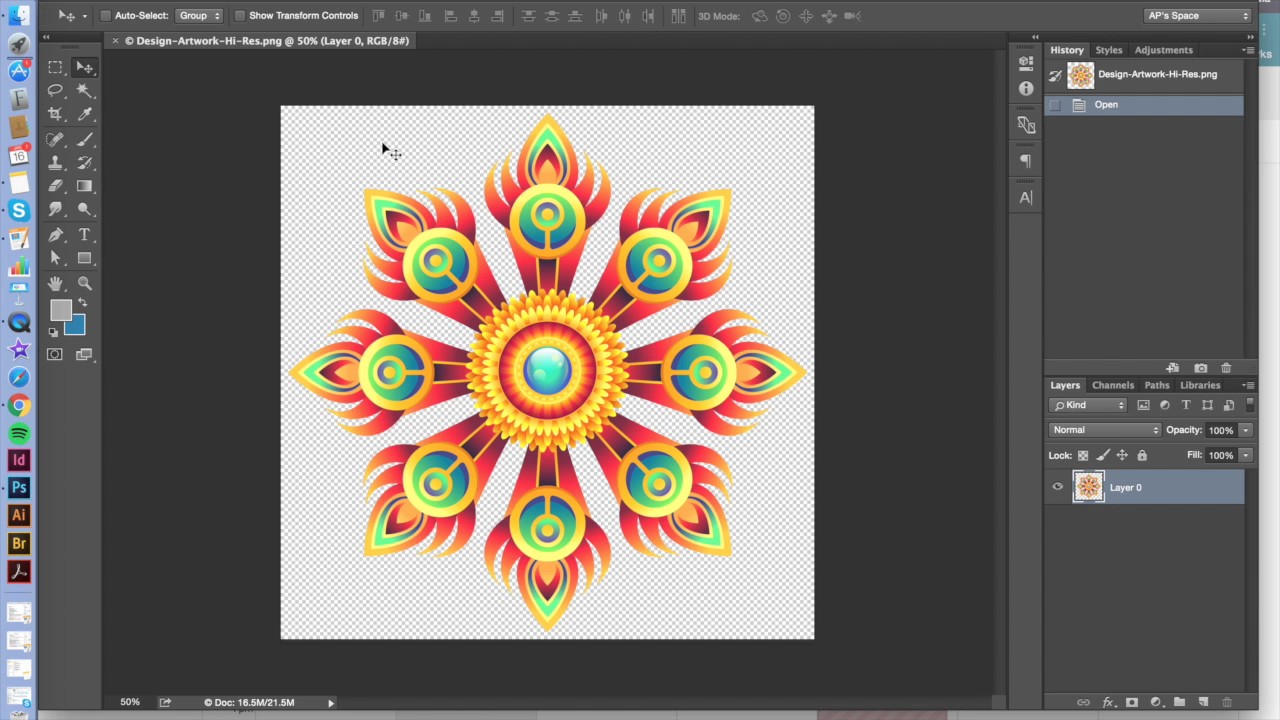
Task: Click the Opacity value field
Action: pos(1221,430)
